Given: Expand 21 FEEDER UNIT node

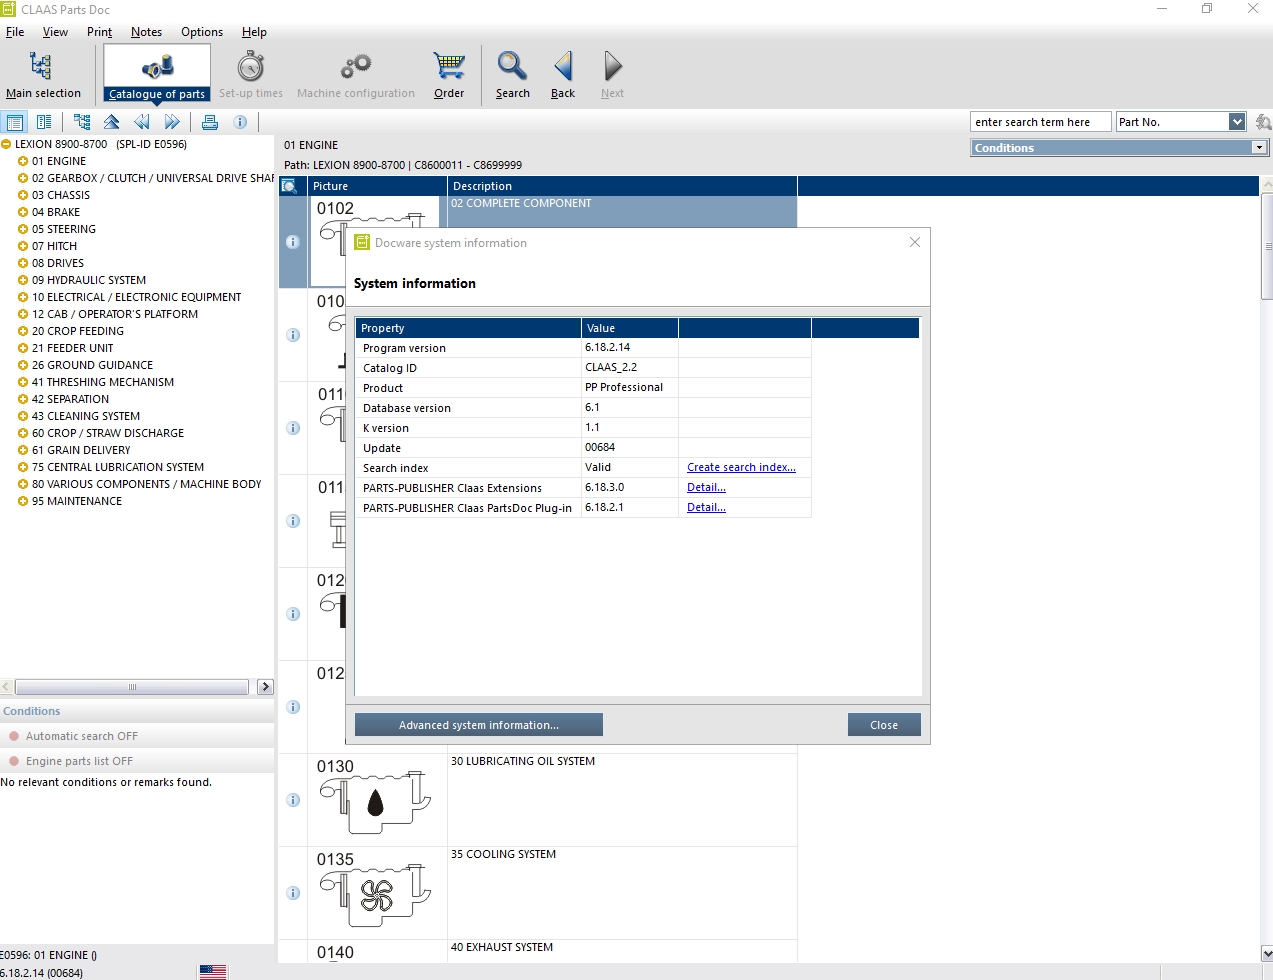Looking at the screenshot, I should pyautogui.click(x=23, y=348).
